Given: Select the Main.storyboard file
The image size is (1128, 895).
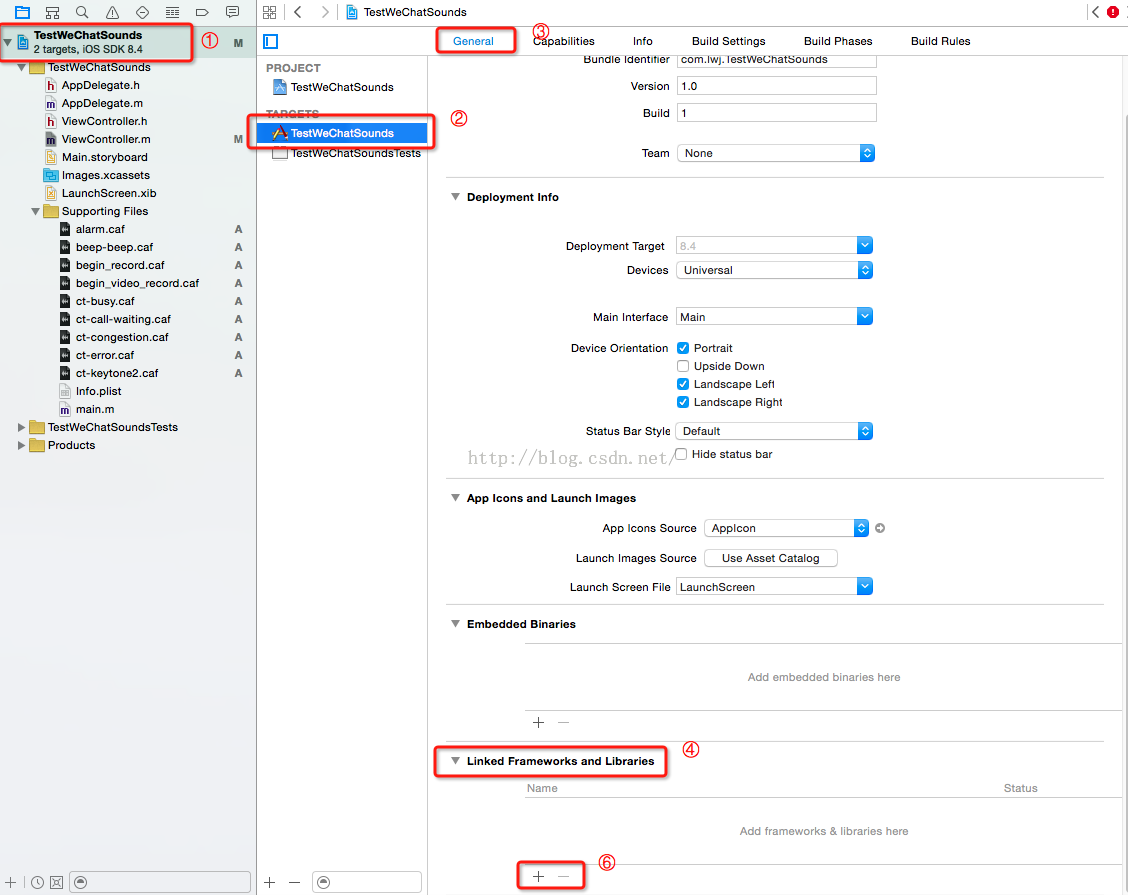Looking at the screenshot, I should 104,158.
